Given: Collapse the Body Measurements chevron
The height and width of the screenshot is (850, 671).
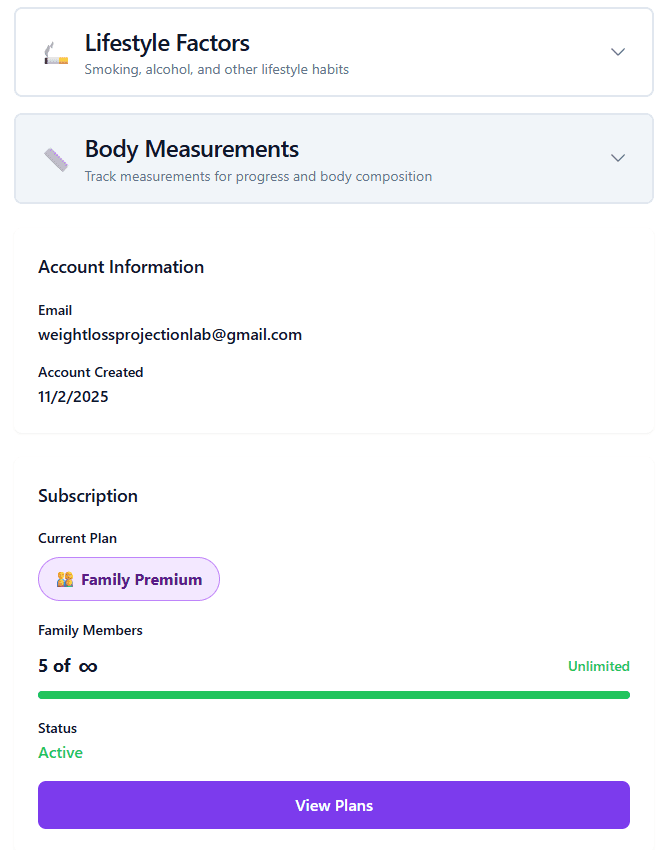Looking at the screenshot, I should pos(618,158).
